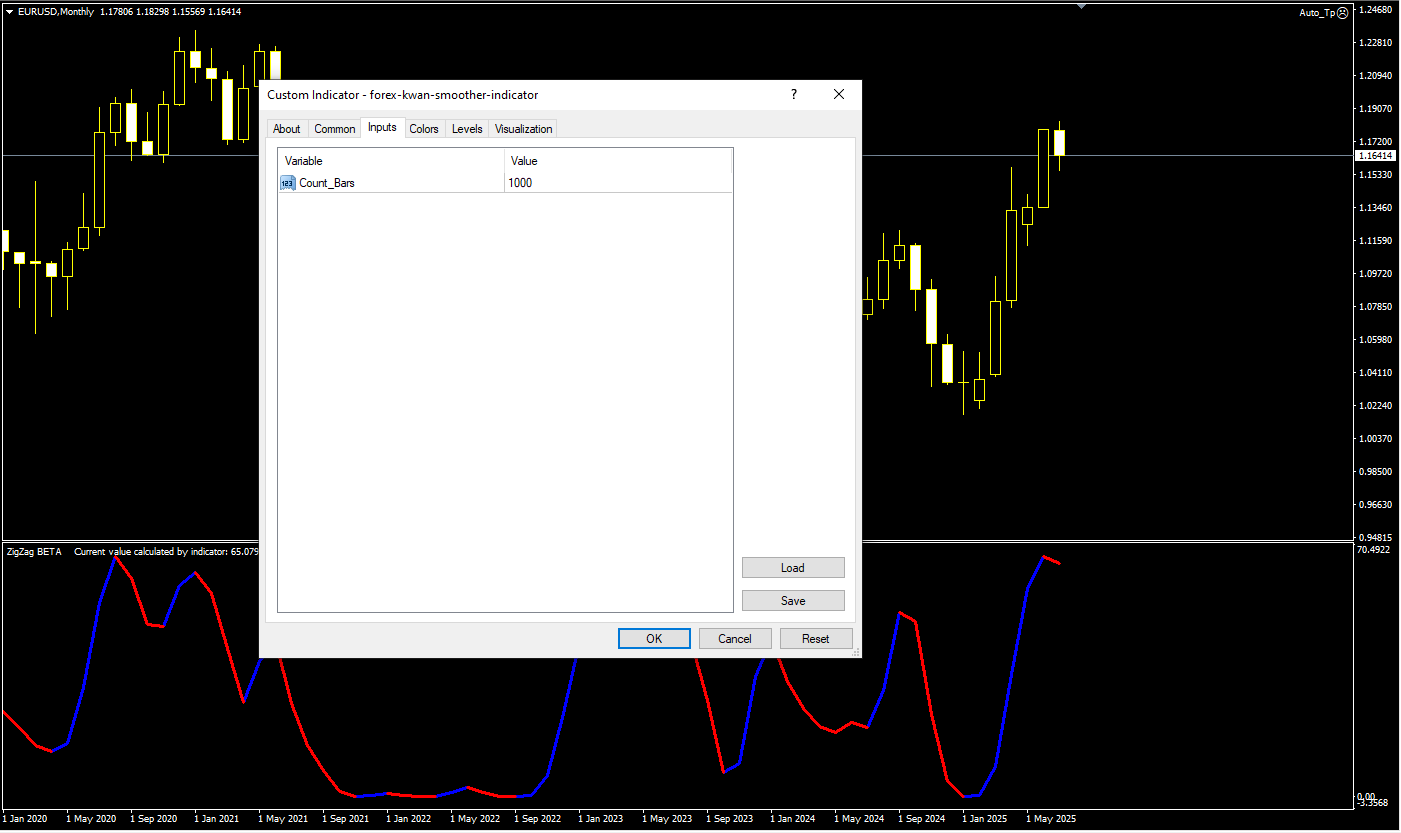This screenshot has width=1401, height=833.
Task: Click the dialog help question mark
Action: point(794,95)
